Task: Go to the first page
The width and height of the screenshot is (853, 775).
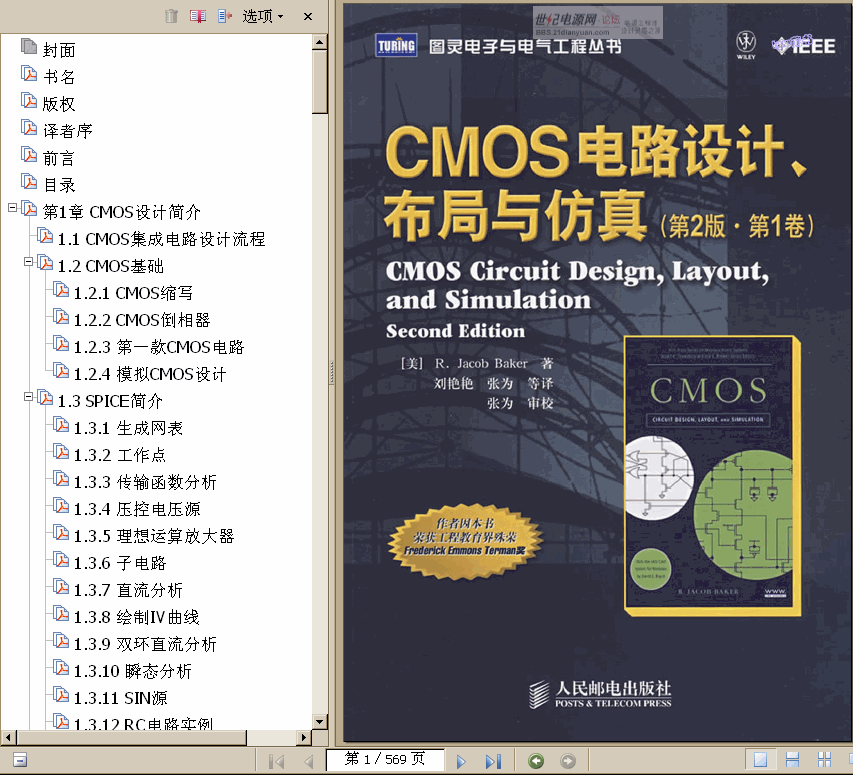Action: click(x=276, y=761)
